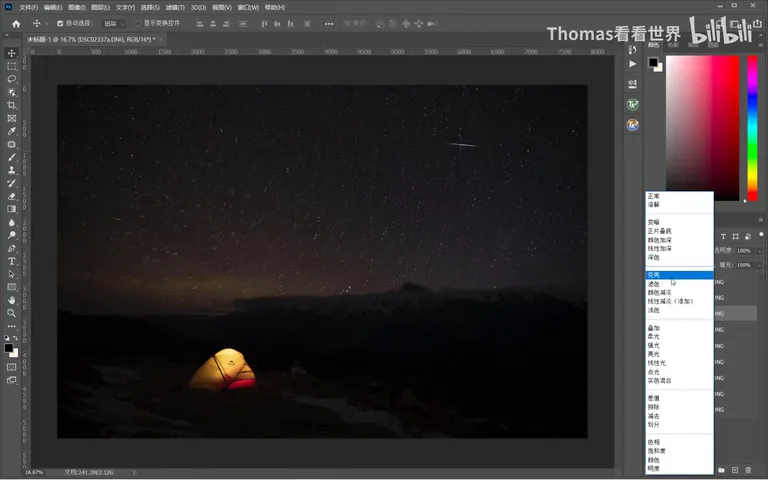This screenshot has width=768, height=480.
Task: Click the delete layer trash icon
Action: (748, 470)
